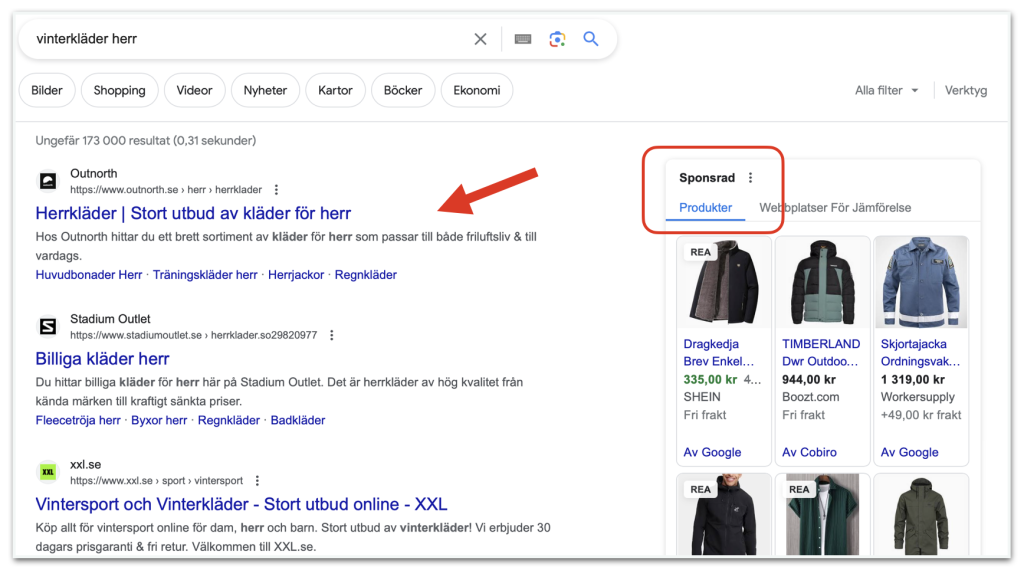Viewport: 1024px width, 577px height.
Task: Click 'Av Google' under the Workersupply product
Action: click(910, 452)
